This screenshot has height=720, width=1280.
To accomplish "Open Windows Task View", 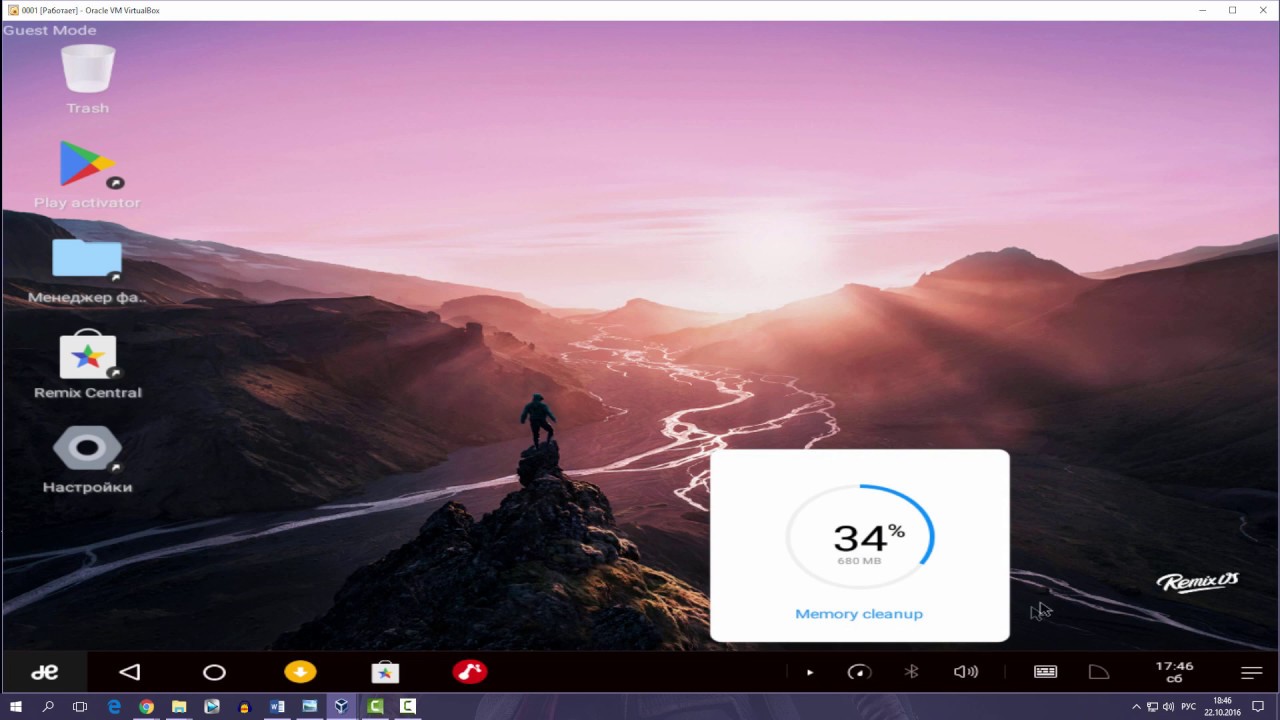I will pos(80,707).
